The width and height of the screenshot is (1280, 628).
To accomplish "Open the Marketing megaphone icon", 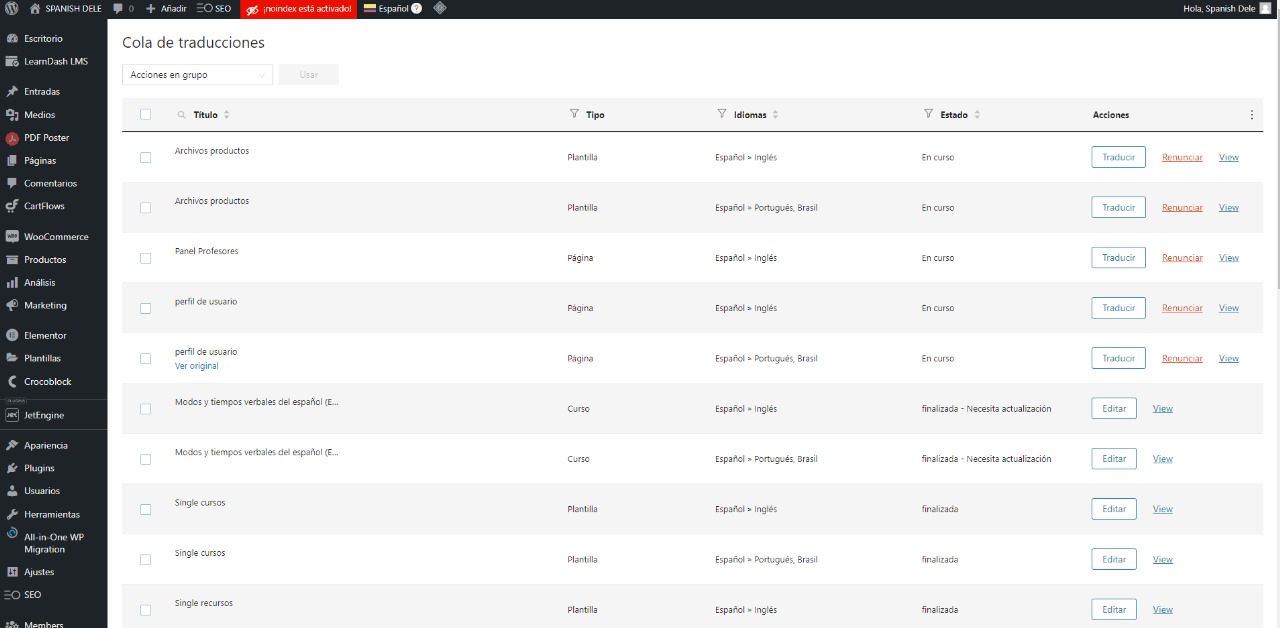I will point(12,306).
